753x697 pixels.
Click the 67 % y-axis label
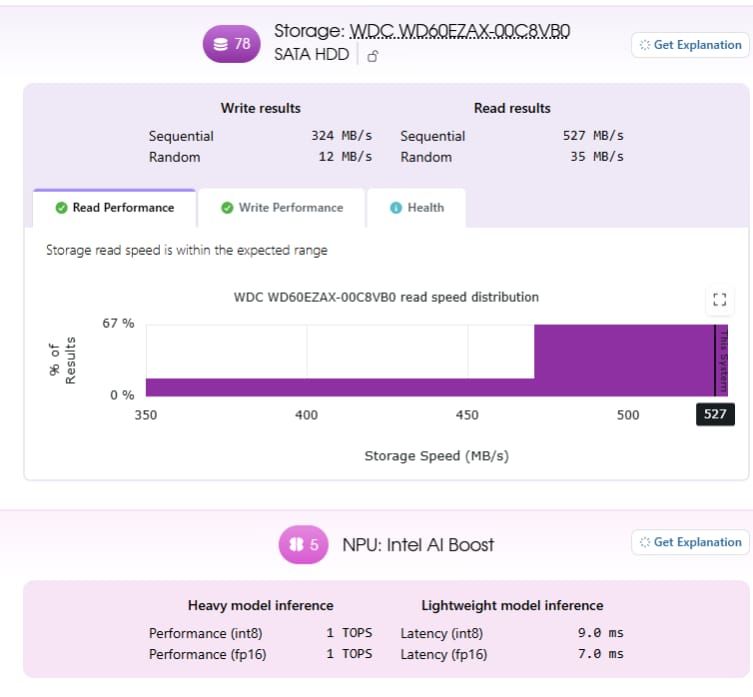[118, 323]
